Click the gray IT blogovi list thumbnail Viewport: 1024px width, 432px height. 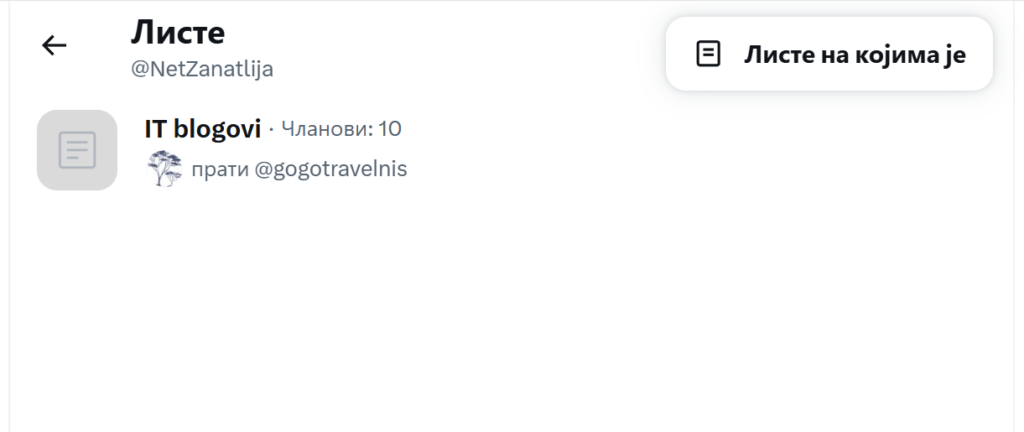click(77, 150)
